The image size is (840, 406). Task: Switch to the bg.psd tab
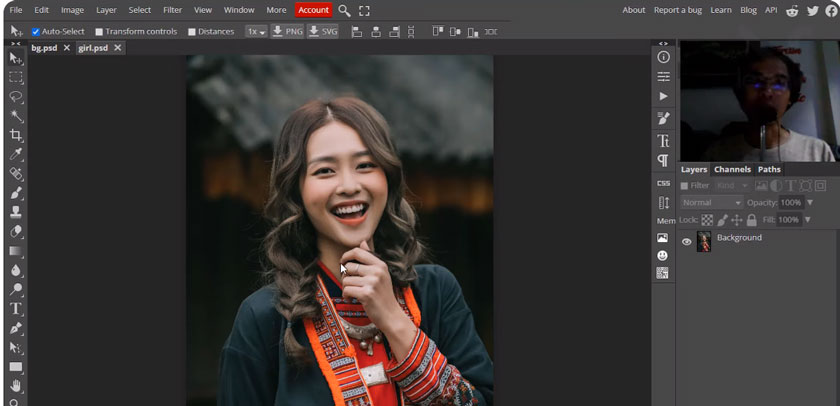[44, 48]
